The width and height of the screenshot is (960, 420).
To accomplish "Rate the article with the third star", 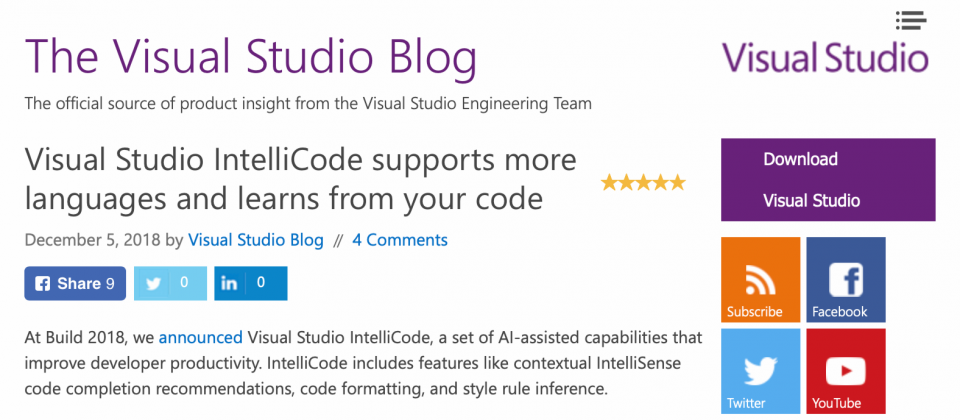I will (643, 182).
